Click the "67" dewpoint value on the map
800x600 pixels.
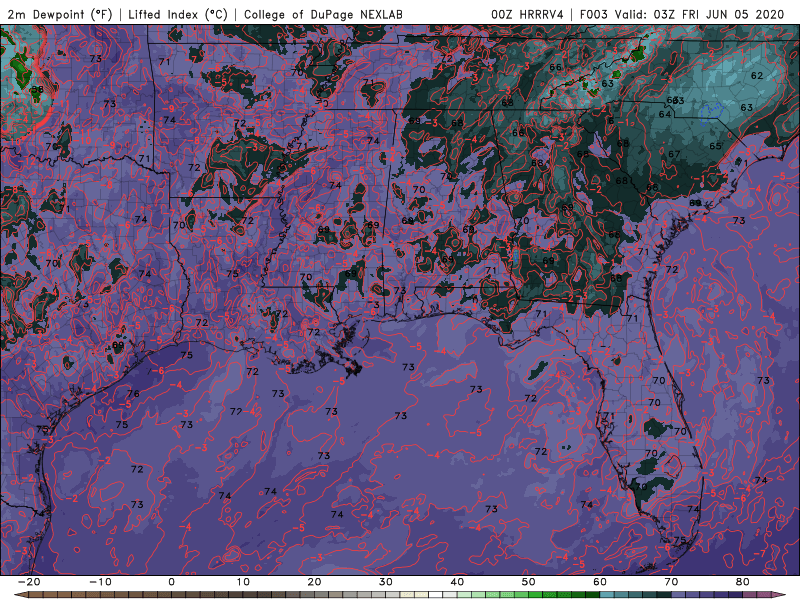[x=674, y=154]
